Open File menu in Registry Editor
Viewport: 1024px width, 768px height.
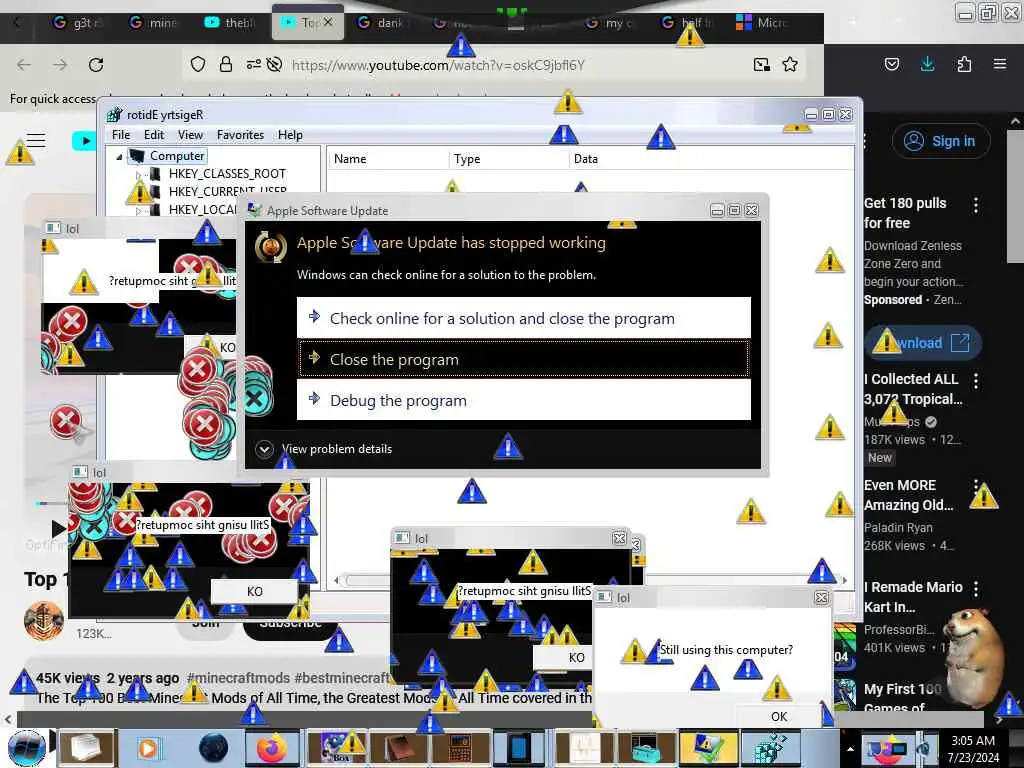(121, 135)
